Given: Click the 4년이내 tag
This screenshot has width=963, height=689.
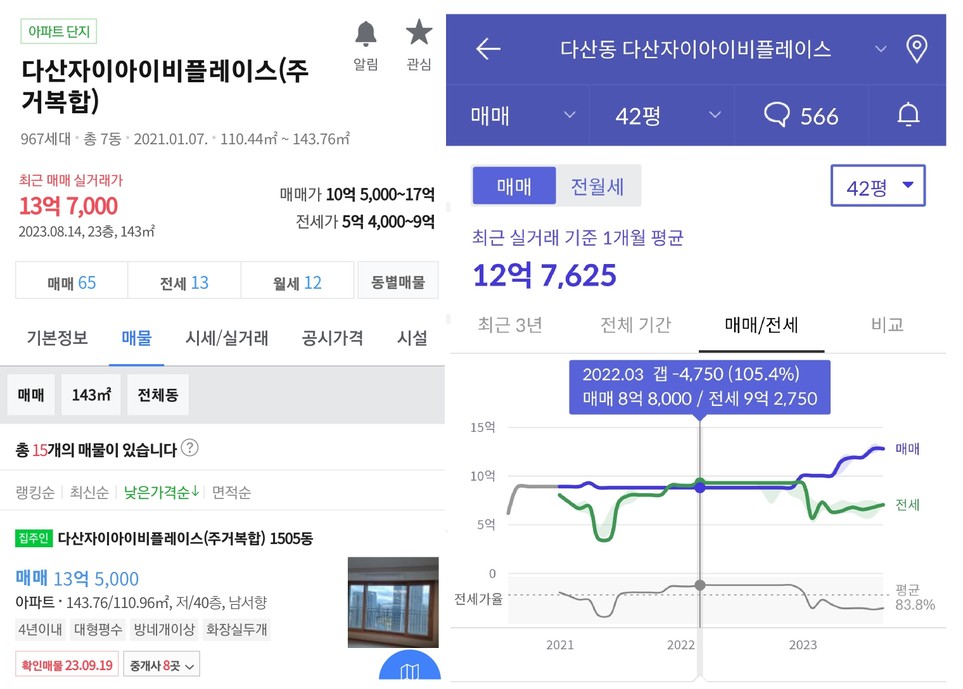Looking at the screenshot, I should 40,629.
